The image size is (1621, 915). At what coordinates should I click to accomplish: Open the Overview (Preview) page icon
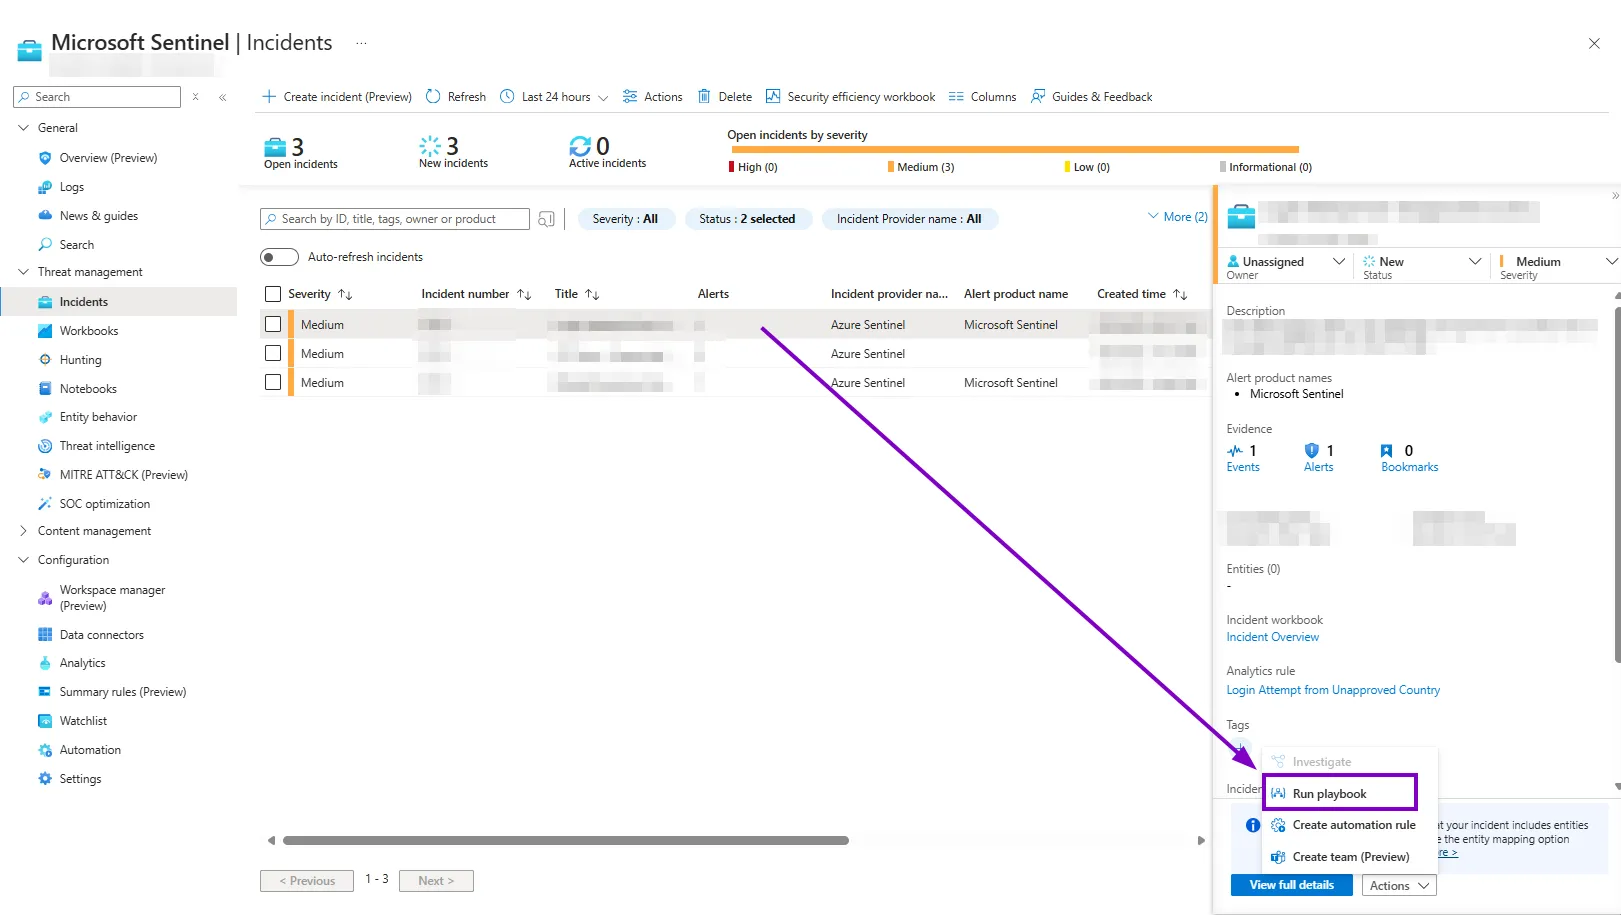(x=45, y=158)
